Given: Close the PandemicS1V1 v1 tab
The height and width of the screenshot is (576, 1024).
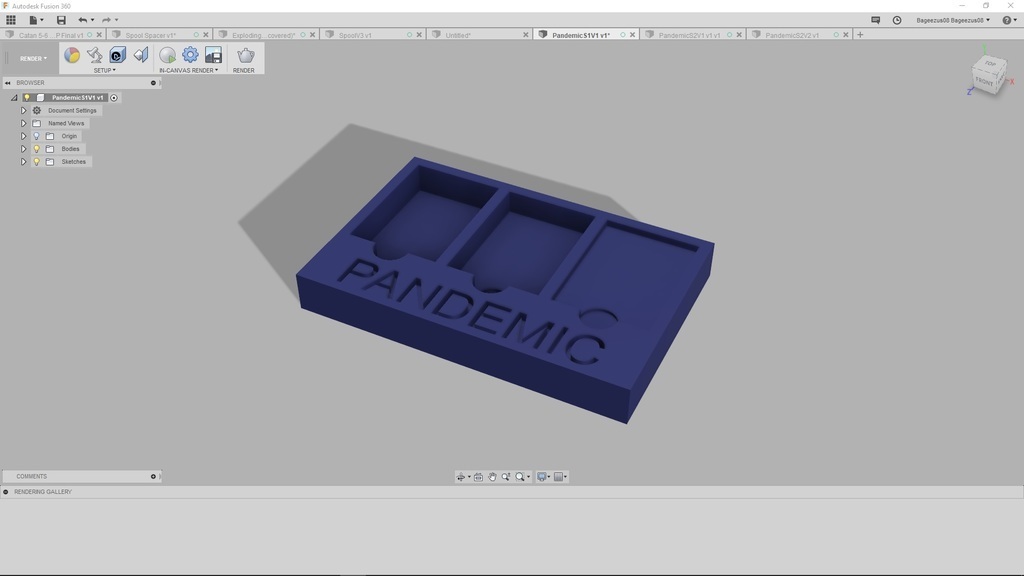Looking at the screenshot, I should click(x=632, y=35).
